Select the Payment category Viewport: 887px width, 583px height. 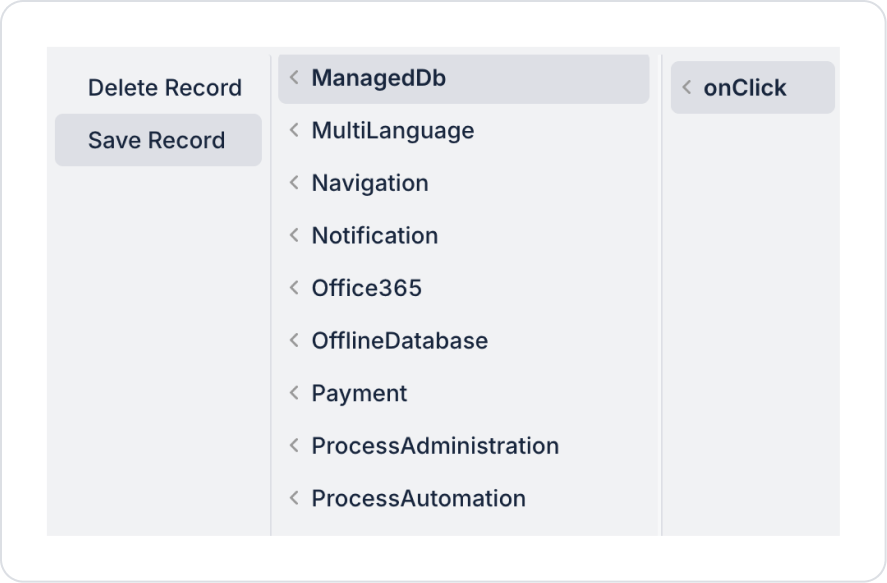tap(359, 393)
